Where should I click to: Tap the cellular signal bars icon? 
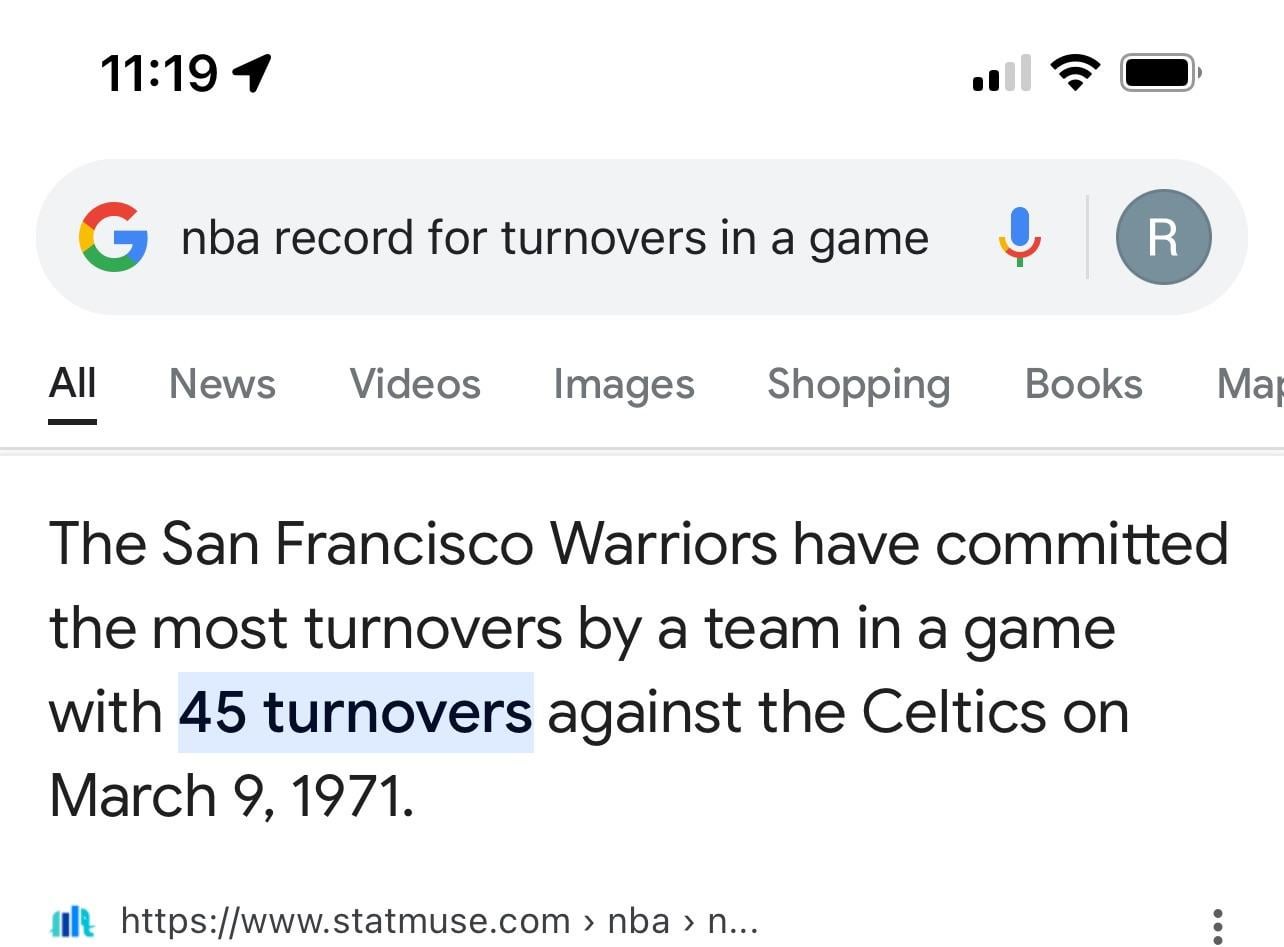point(1001,74)
